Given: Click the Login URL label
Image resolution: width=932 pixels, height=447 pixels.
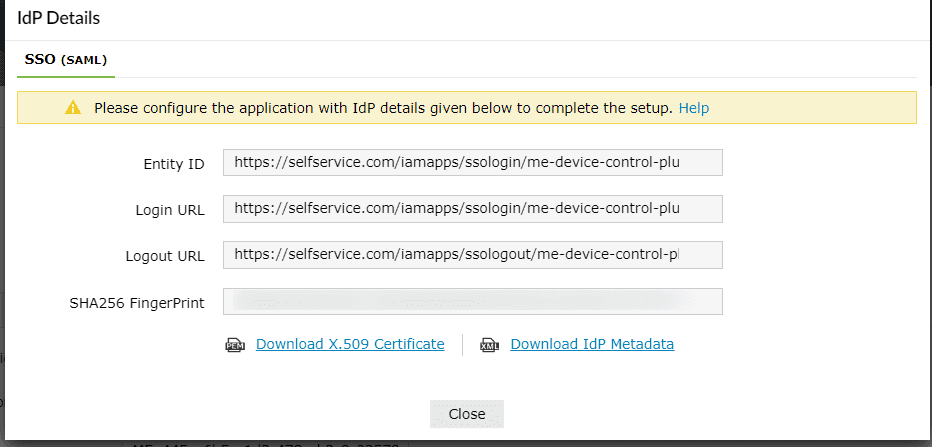Looking at the screenshot, I should click(x=170, y=210).
